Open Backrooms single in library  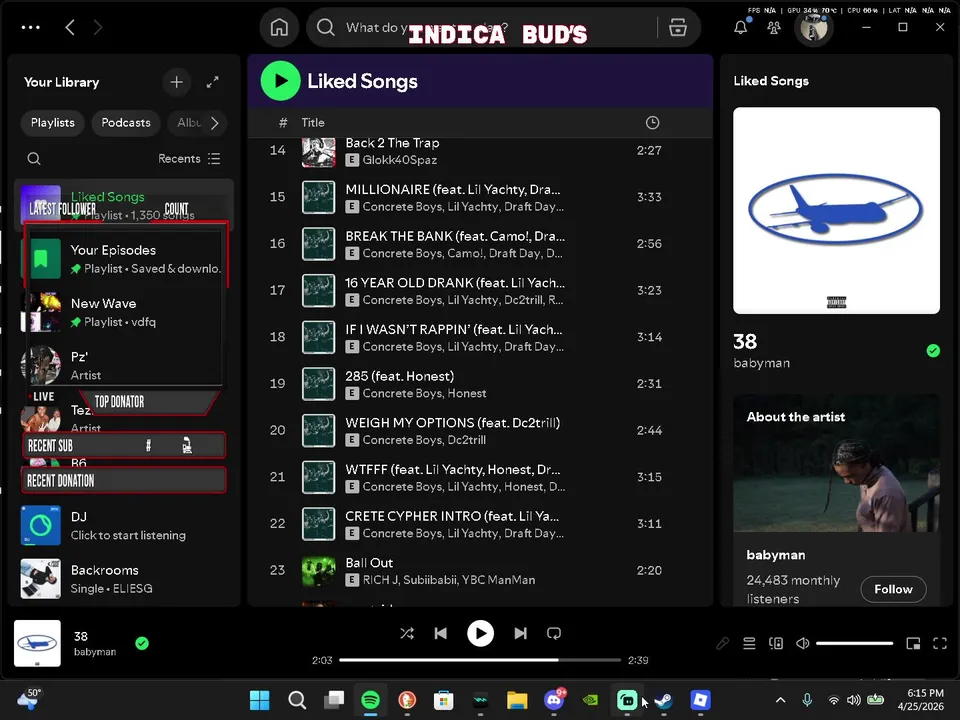[x=124, y=579]
